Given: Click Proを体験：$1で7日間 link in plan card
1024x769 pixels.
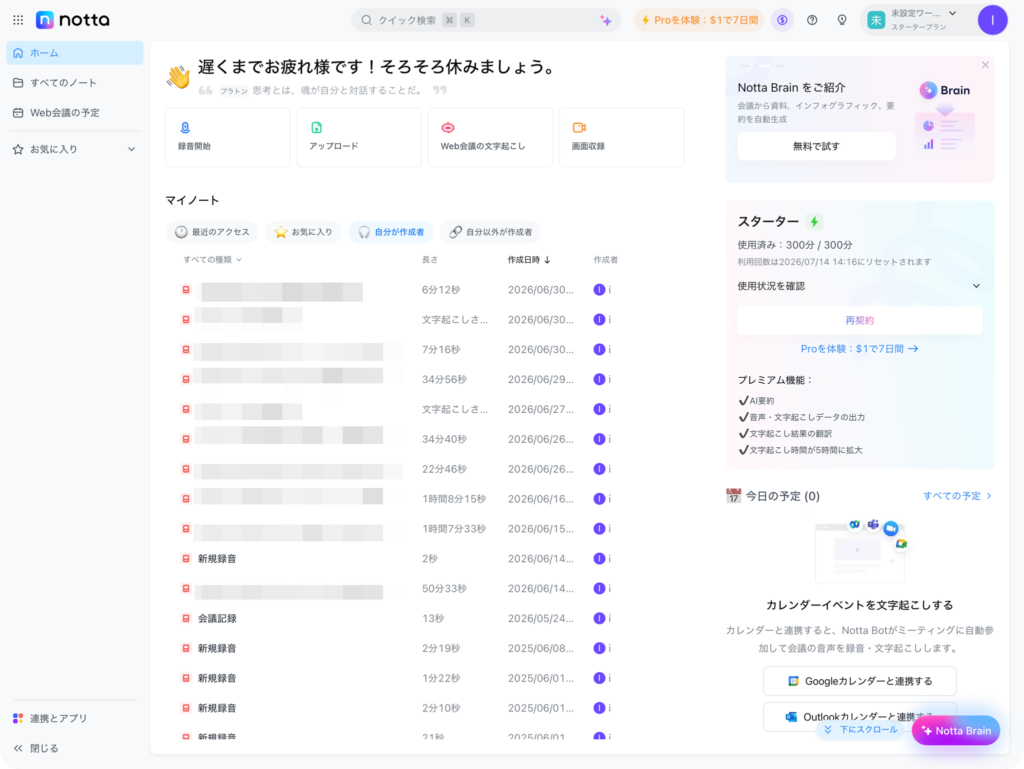Looking at the screenshot, I should [859, 349].
